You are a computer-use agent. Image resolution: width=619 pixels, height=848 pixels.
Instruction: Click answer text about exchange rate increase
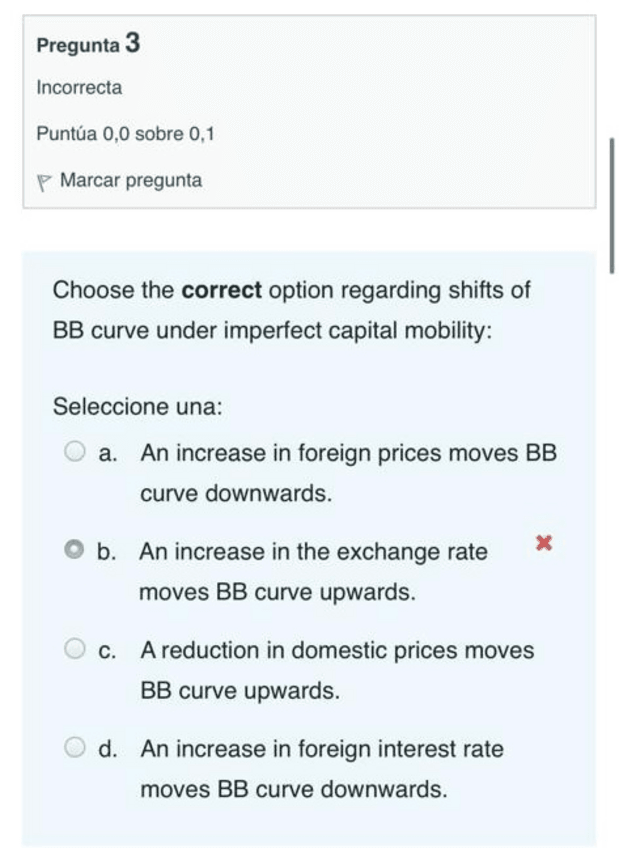click(x=313, y=572)
